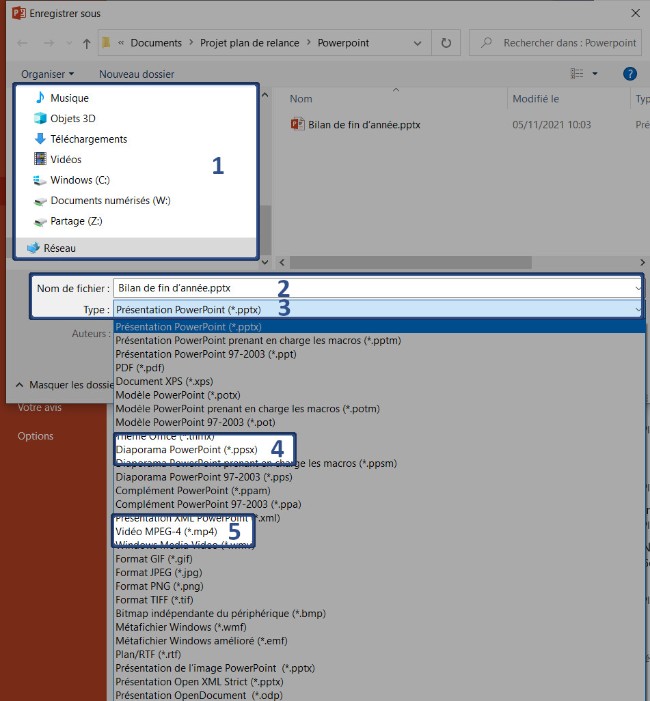650x701 pixels.
Task: Expand the address bar path history dropdown
Action: pos(417,43)
